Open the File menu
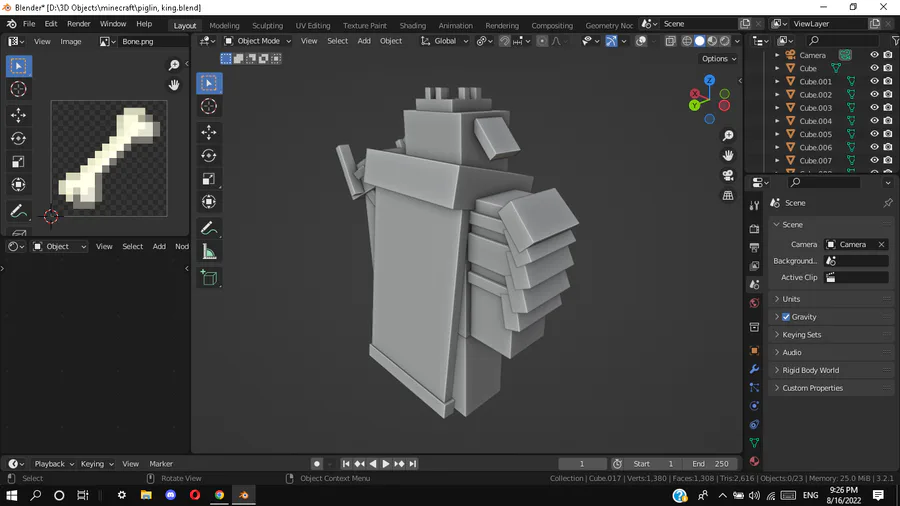The width and height of the screenshot is (900, 506). [x=29, y=24]
